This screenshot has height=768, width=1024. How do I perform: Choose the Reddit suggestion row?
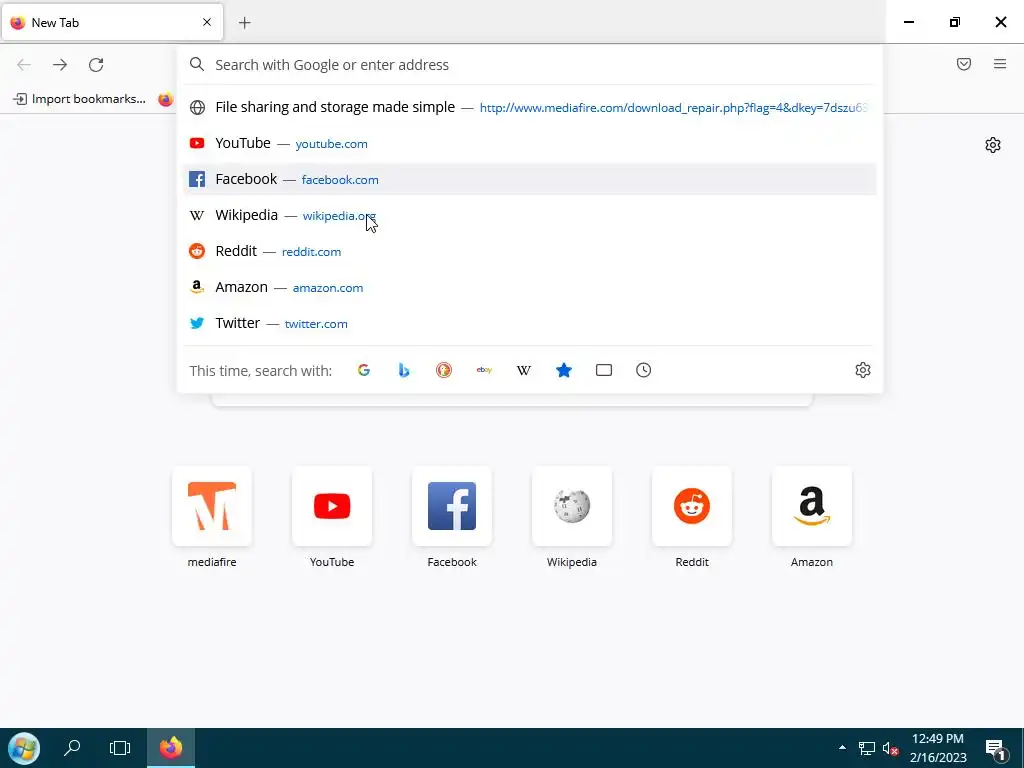[529, 251]
